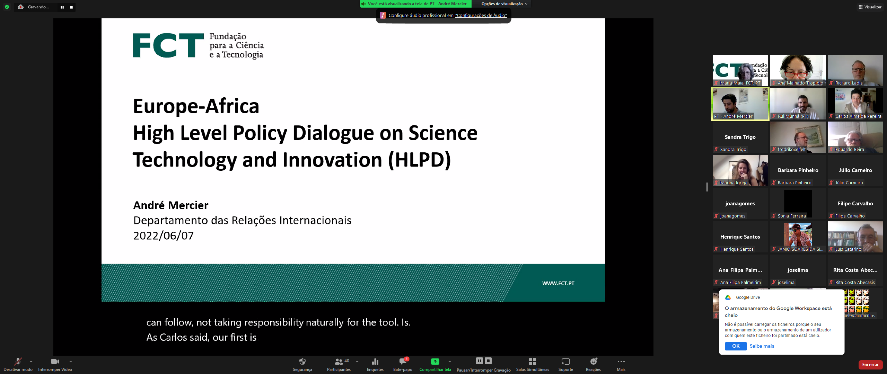The image size is (887, 374).
Task: Open the Reações emoji menu
Action: pyautogui.click(x=593, y=362)
